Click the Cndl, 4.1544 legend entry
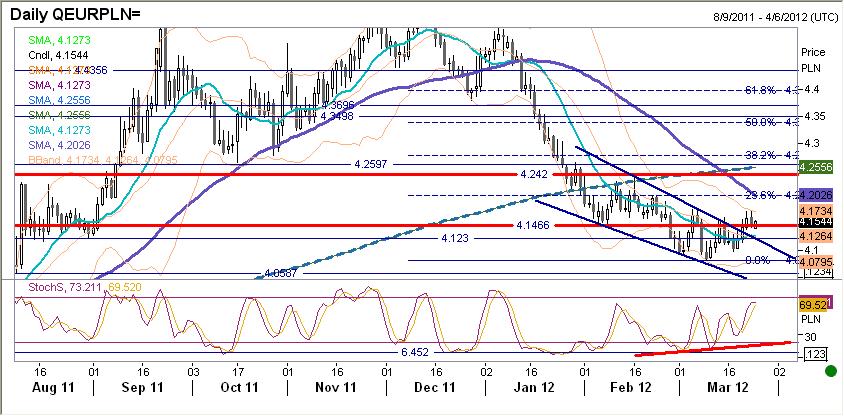Screen dimensions: 844x416 point(58,55)
